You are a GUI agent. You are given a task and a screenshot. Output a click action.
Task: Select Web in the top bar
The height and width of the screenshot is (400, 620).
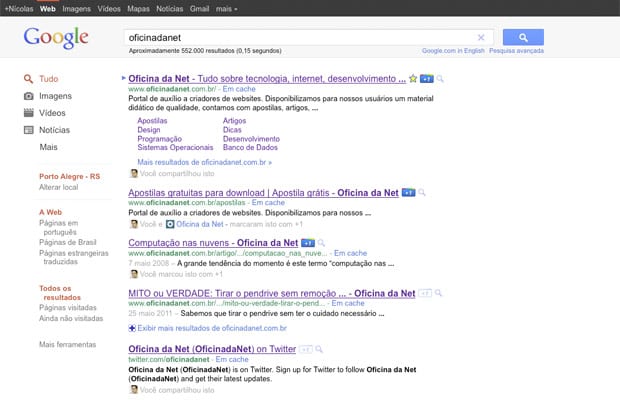tap(47, 8)
